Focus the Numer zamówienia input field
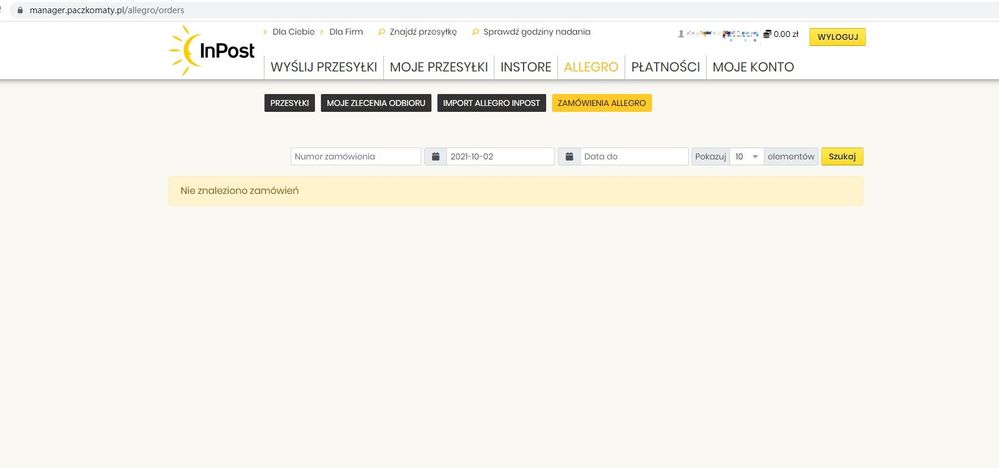The image size is (999, 468). pyautogui.click(x=356, y=157)
